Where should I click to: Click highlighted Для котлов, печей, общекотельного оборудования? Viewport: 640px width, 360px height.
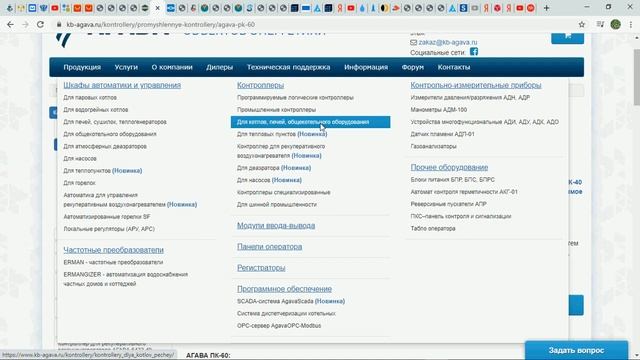[x=310, y=122]
